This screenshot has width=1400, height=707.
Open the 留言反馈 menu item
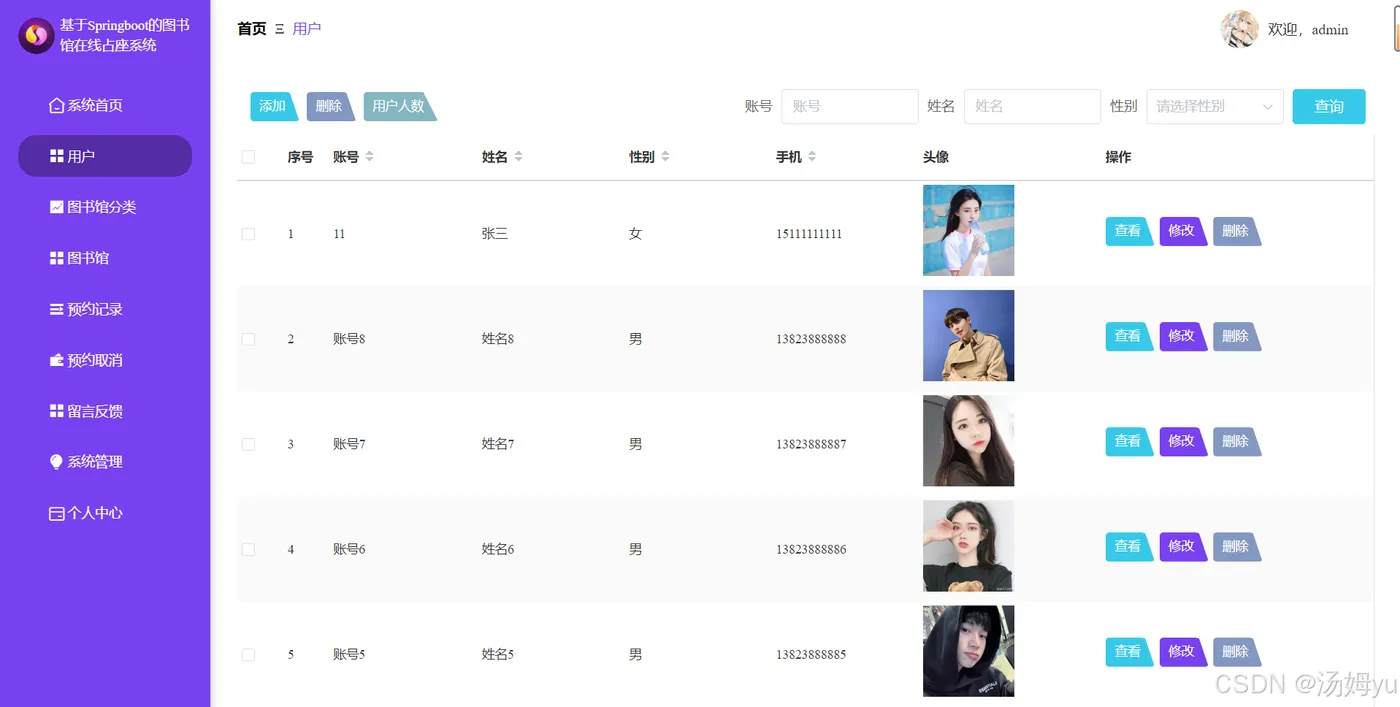[95, 411]
